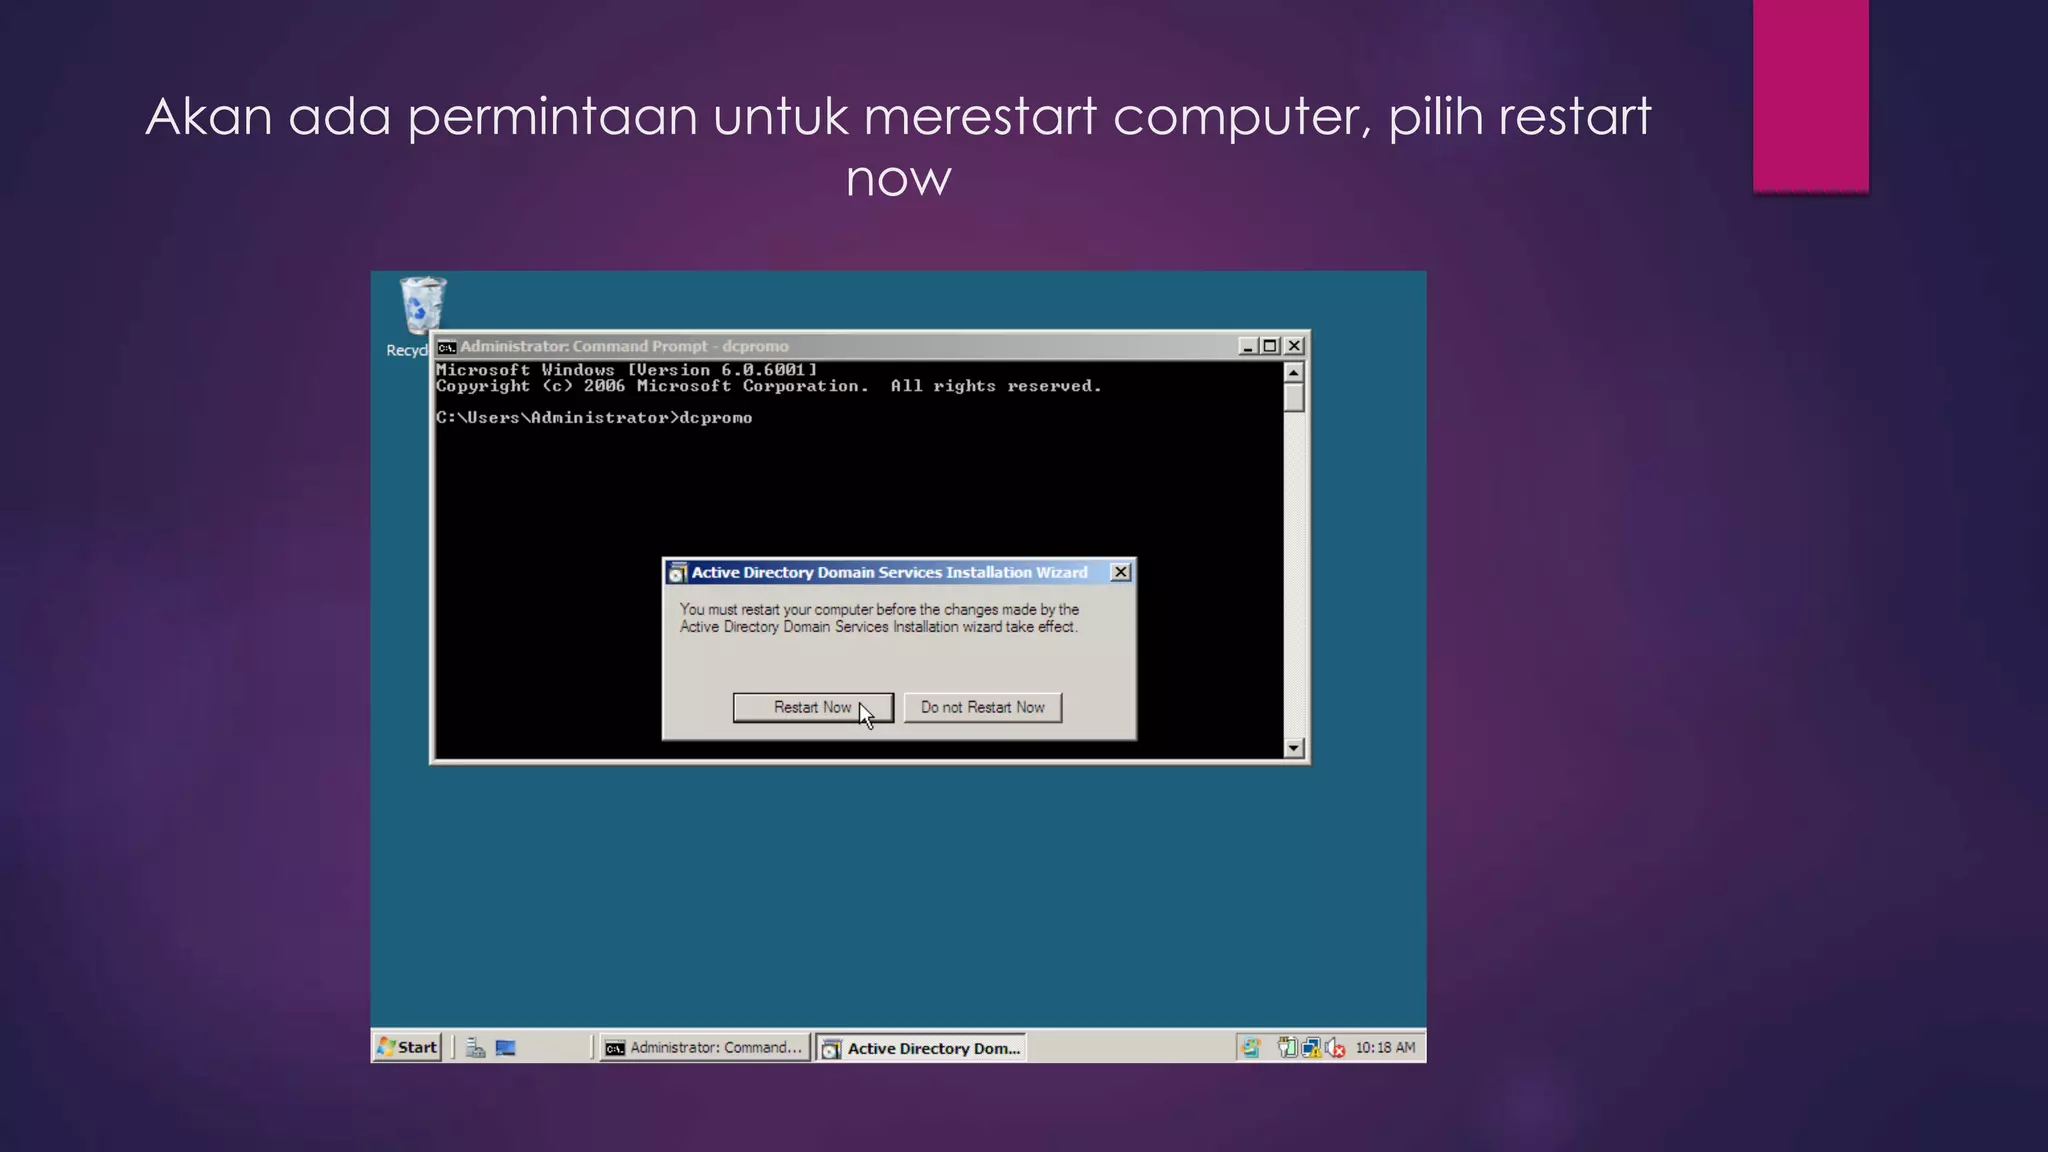Click the Restart Now button
This screenshot has height=1152, width=2048.
coord(812,707)
